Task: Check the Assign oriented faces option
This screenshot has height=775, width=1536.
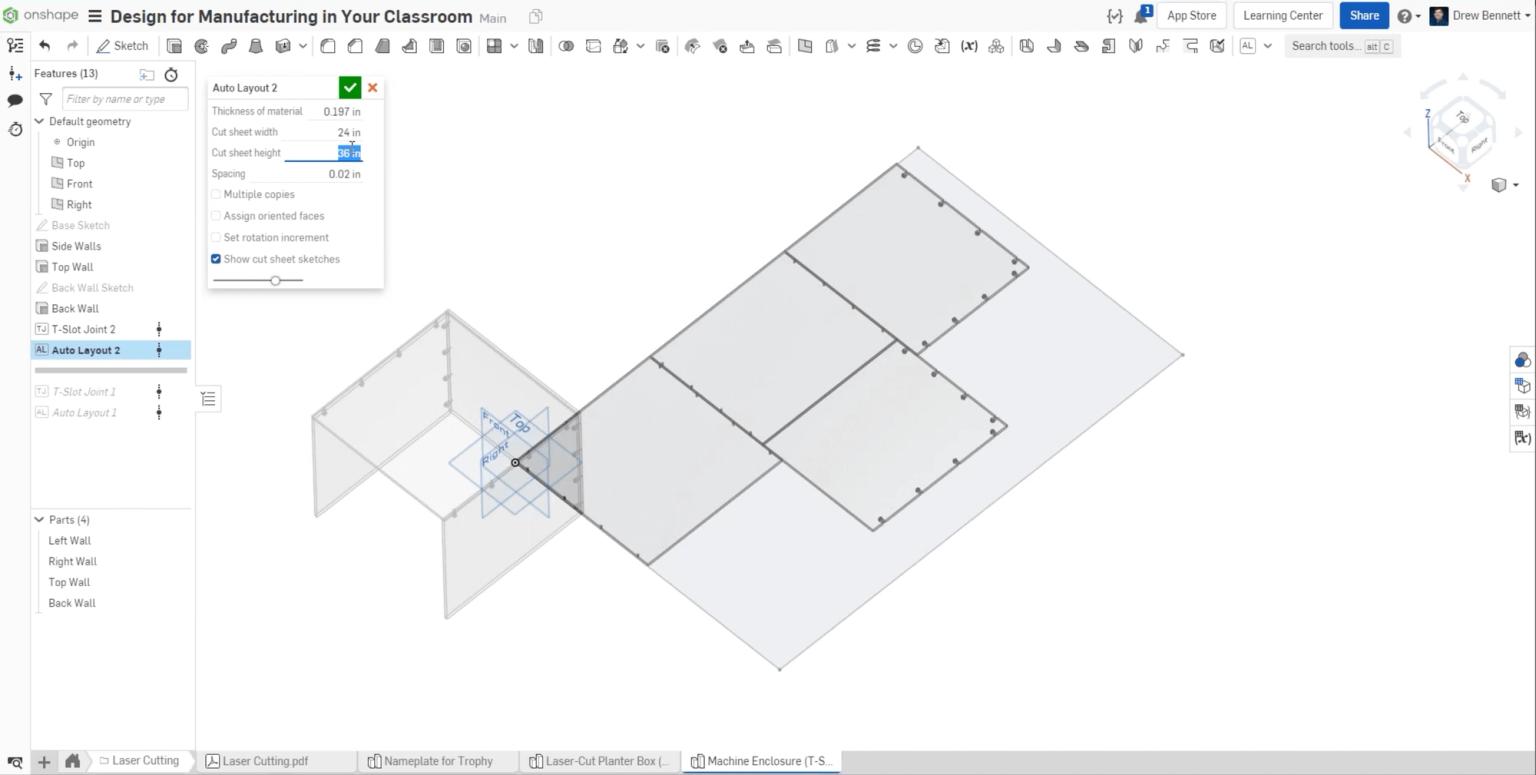Action: pos(216,216)
